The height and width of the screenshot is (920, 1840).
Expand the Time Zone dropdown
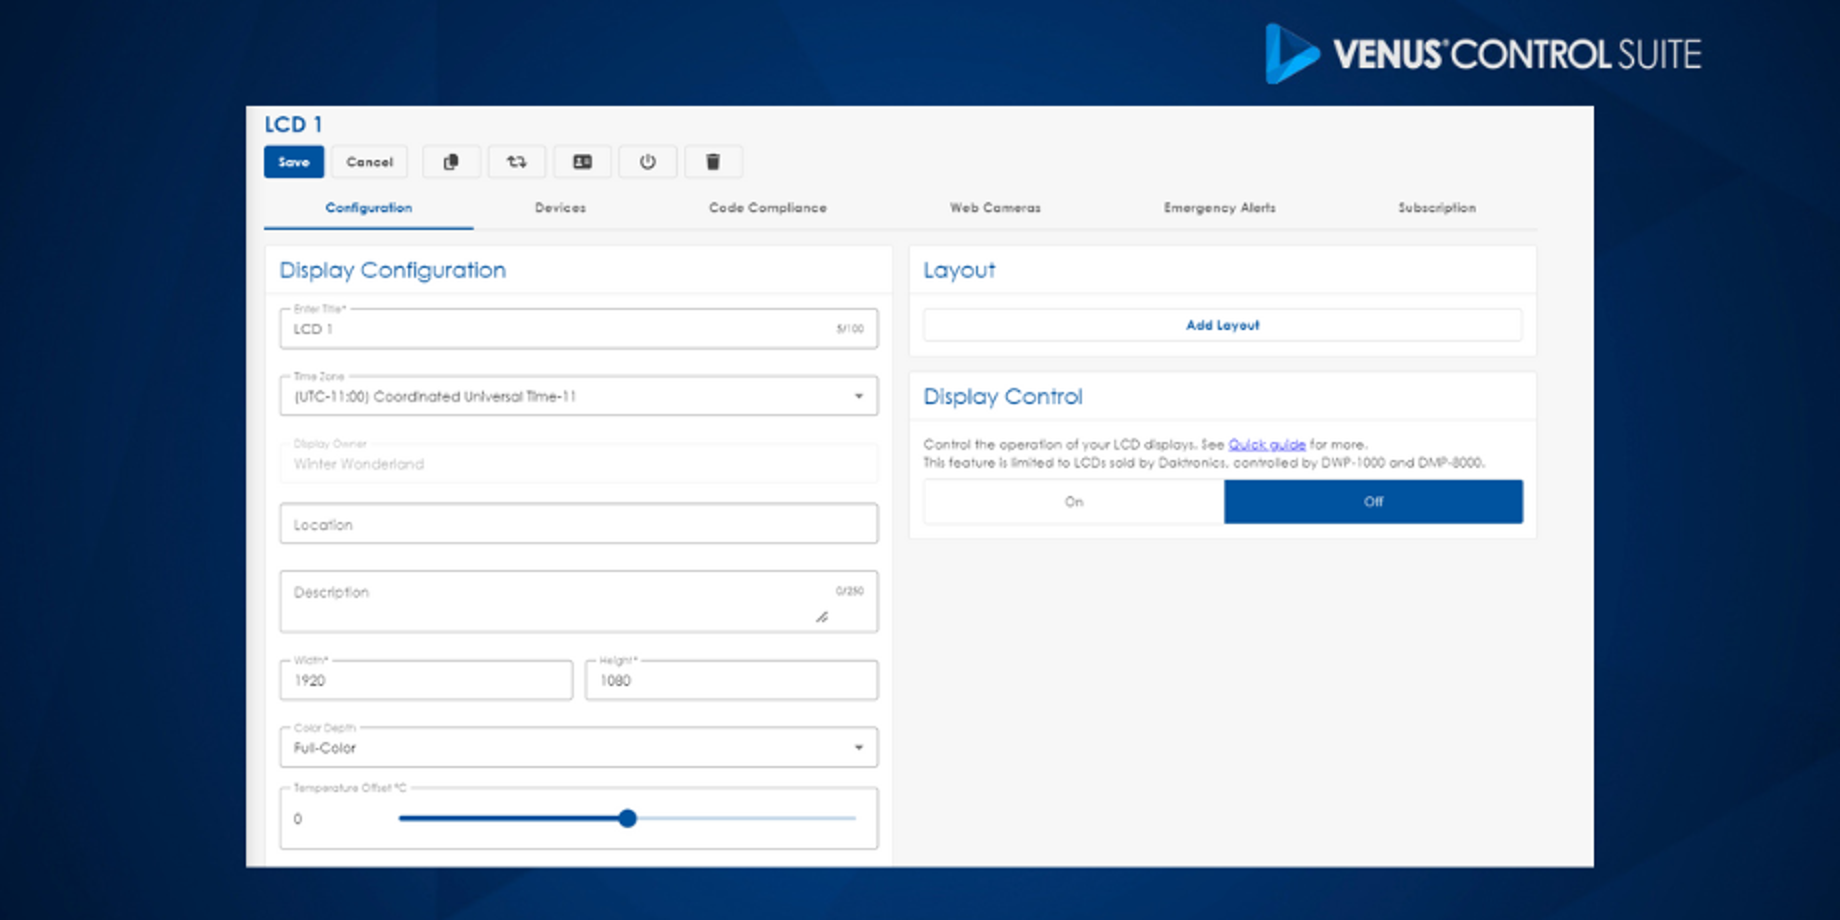(858, 397)
